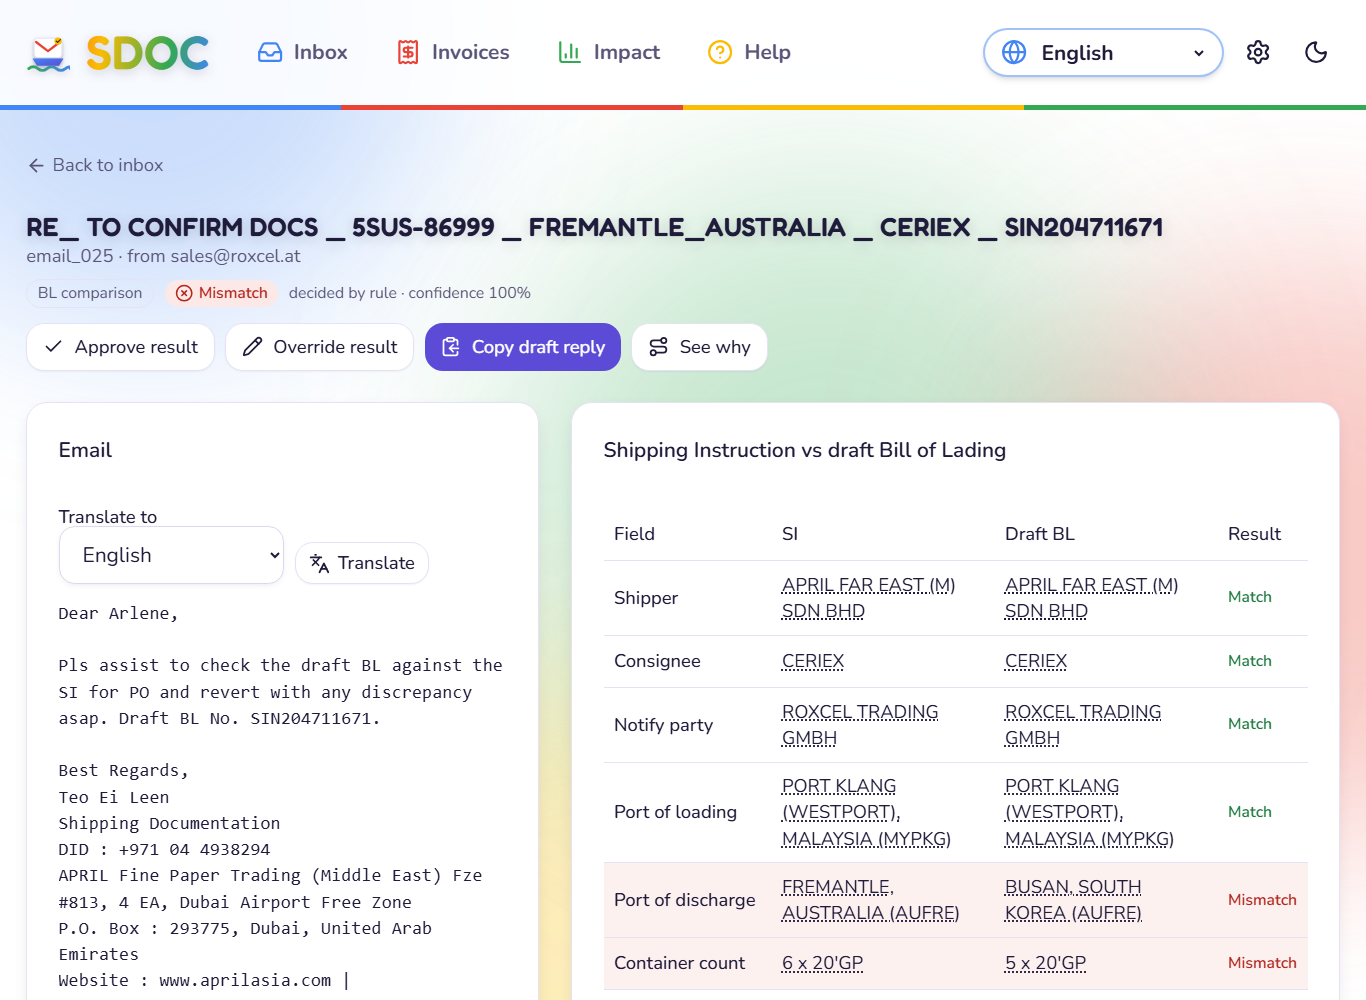The image size is (1366, 1000).
Task: Open the Inbox tray icon
Action: 270,52
